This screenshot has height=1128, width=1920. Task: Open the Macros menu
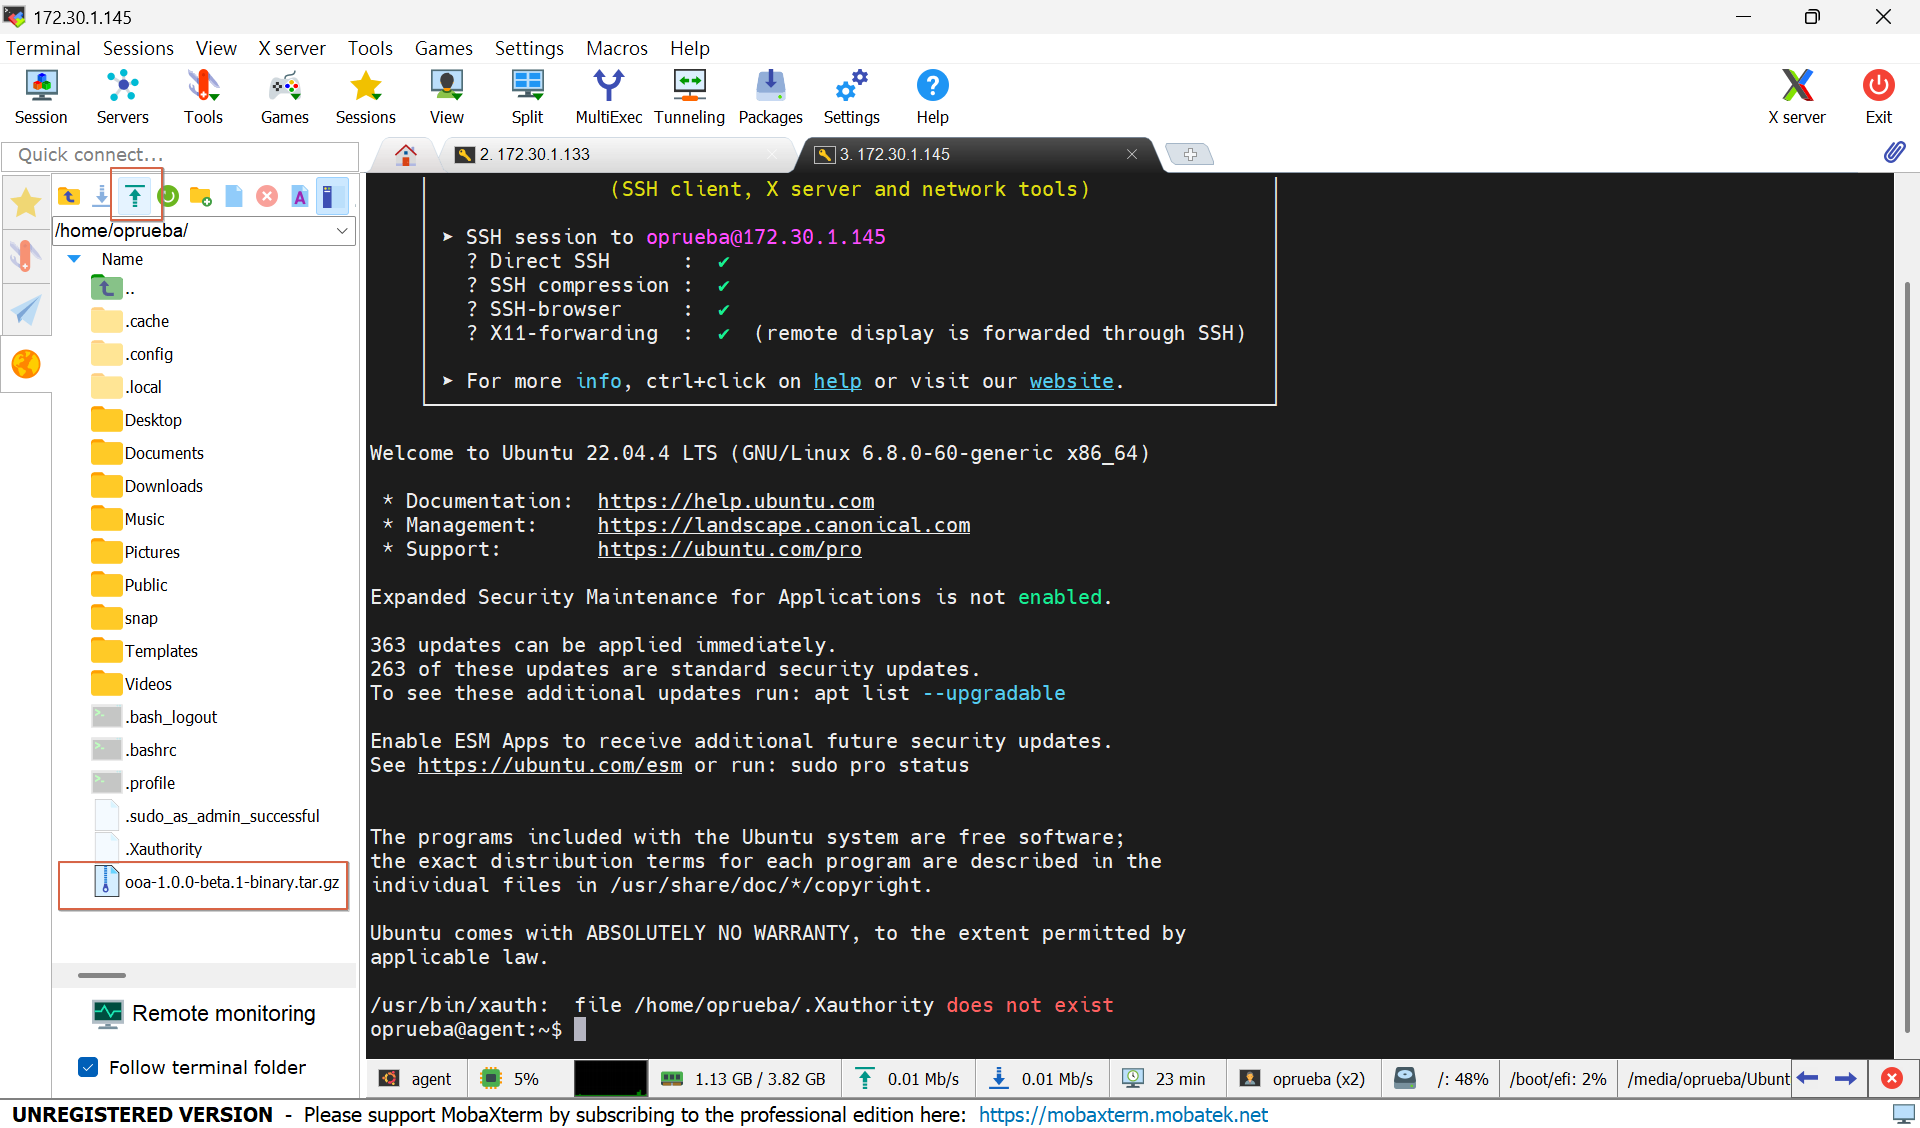point(616,48)
